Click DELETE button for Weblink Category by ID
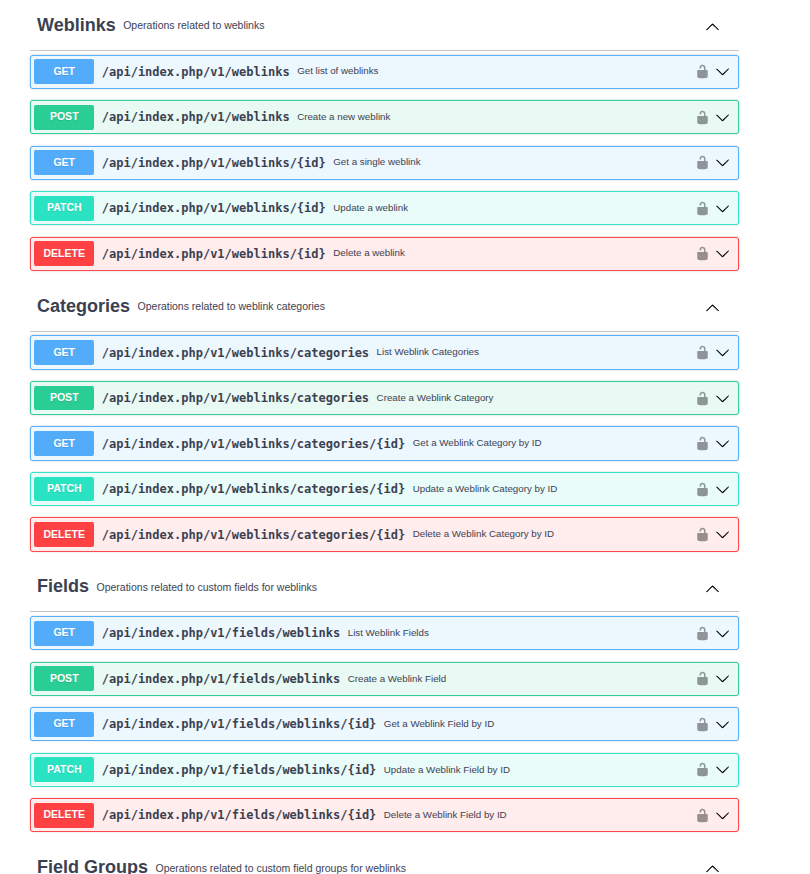This screenshot has width=810, height=874. [x=64, y=535]
